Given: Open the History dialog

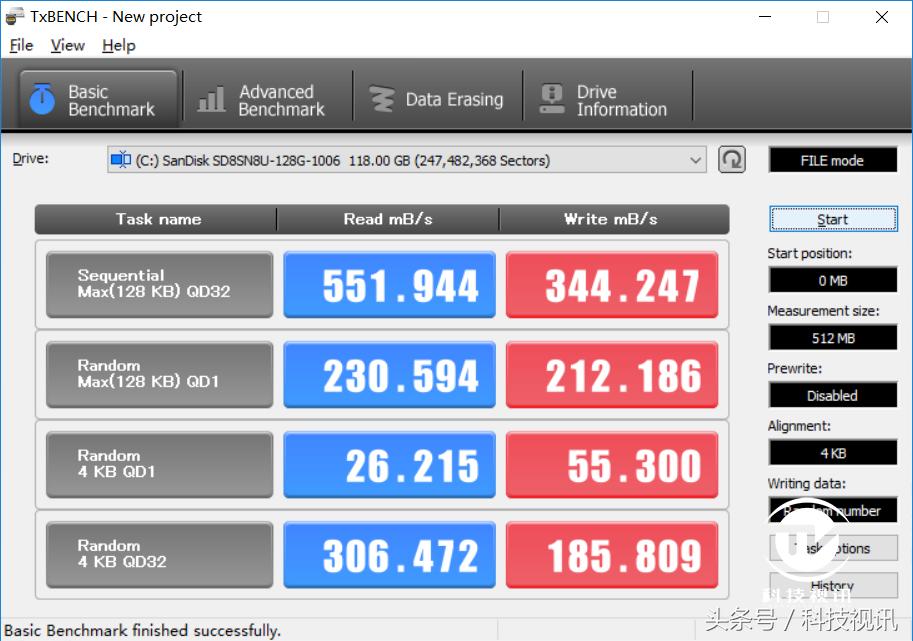Looking at the screenshot, I should [833, 586].
